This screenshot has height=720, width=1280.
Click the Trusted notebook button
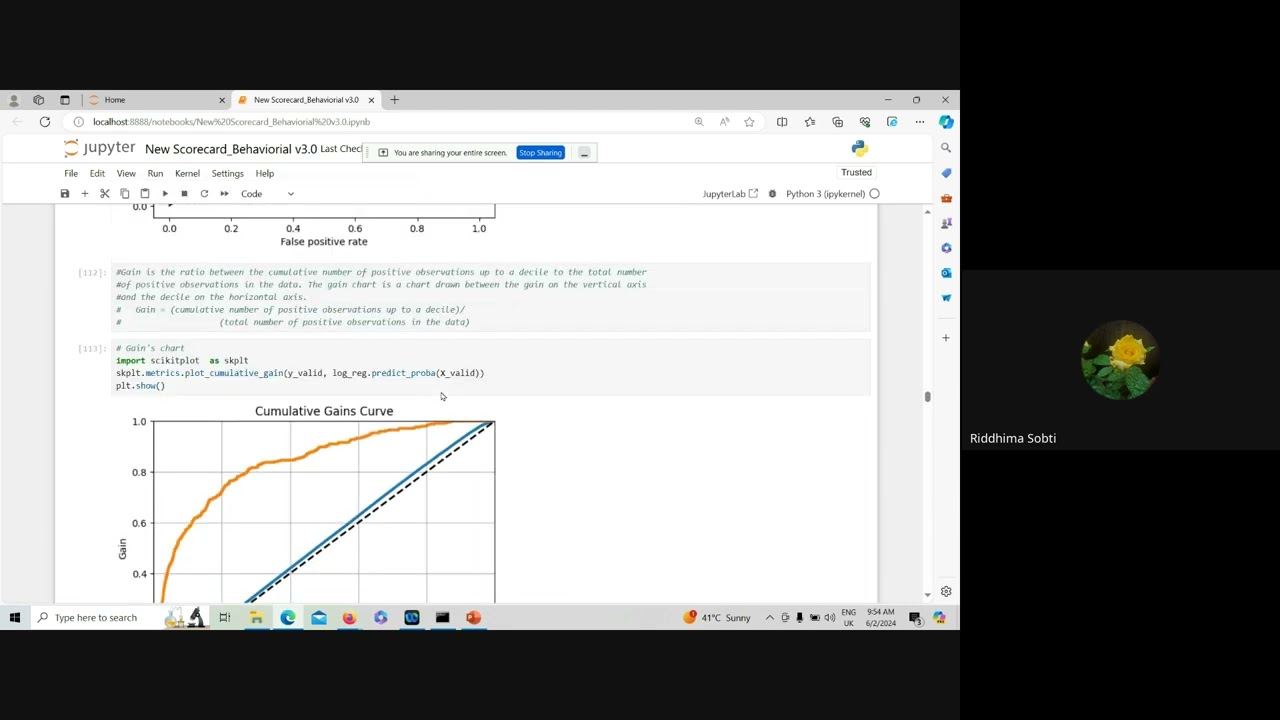click(856, 172)
